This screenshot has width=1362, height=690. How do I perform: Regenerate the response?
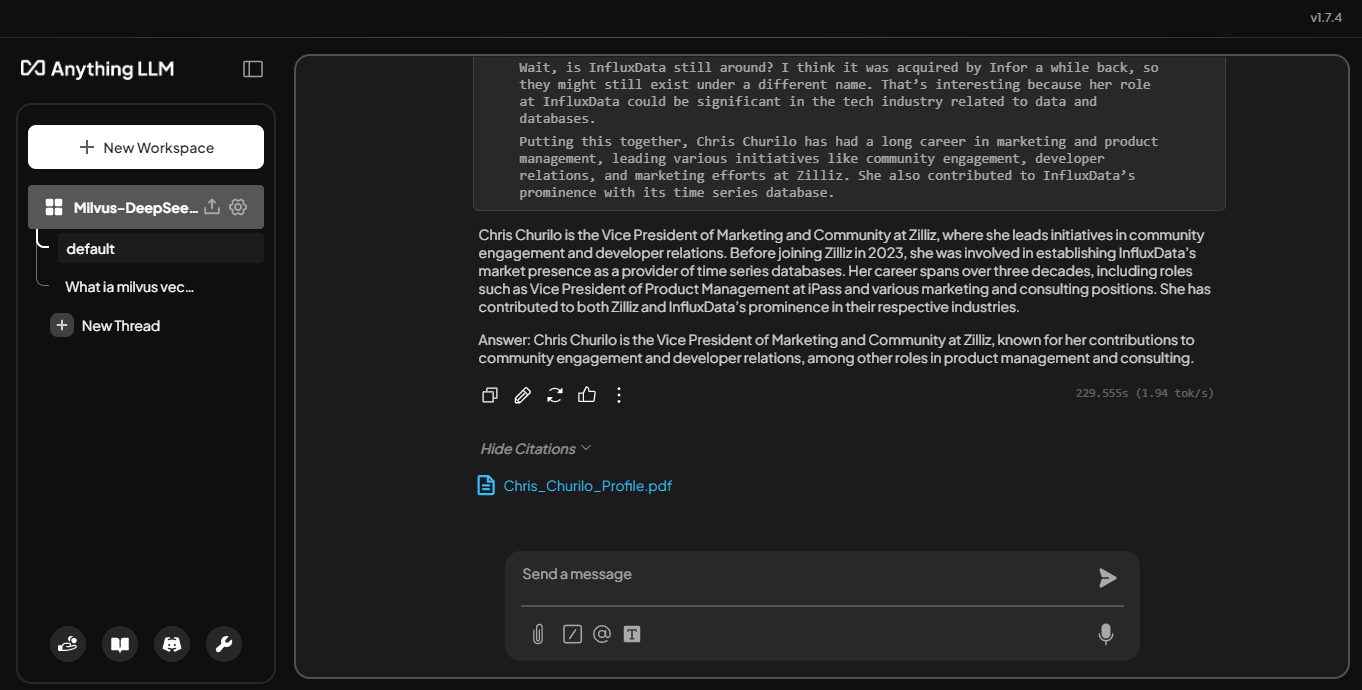555,395
